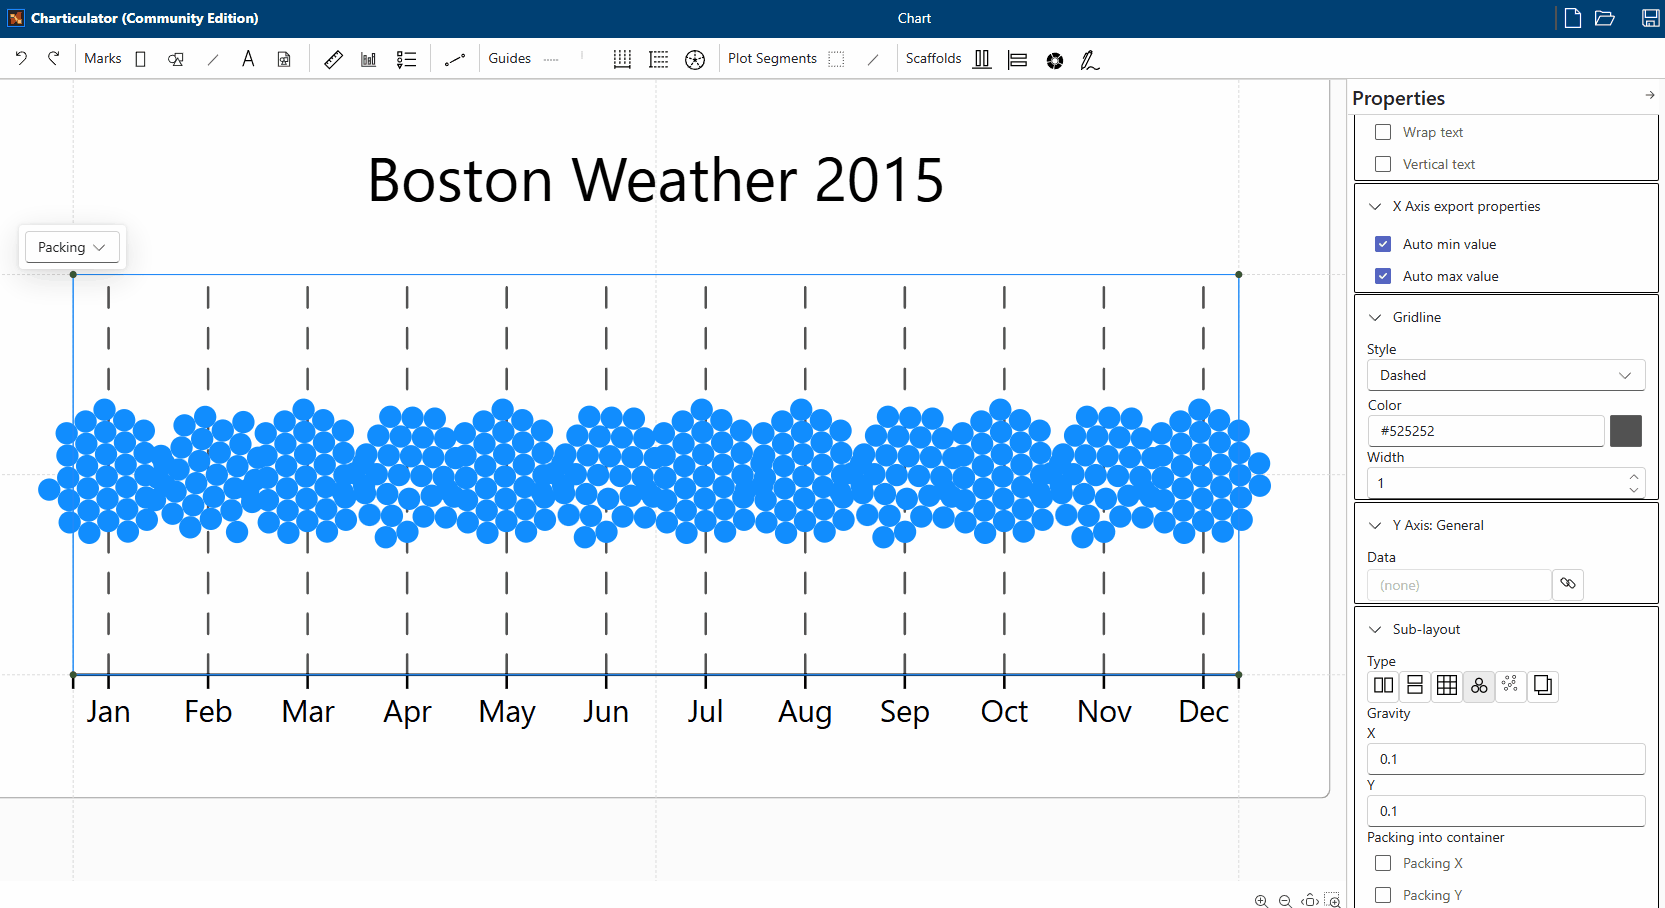Screen dimensions: 1665x908
Task: Uncheck Auto min value
Action: [x=1383, y=244]
